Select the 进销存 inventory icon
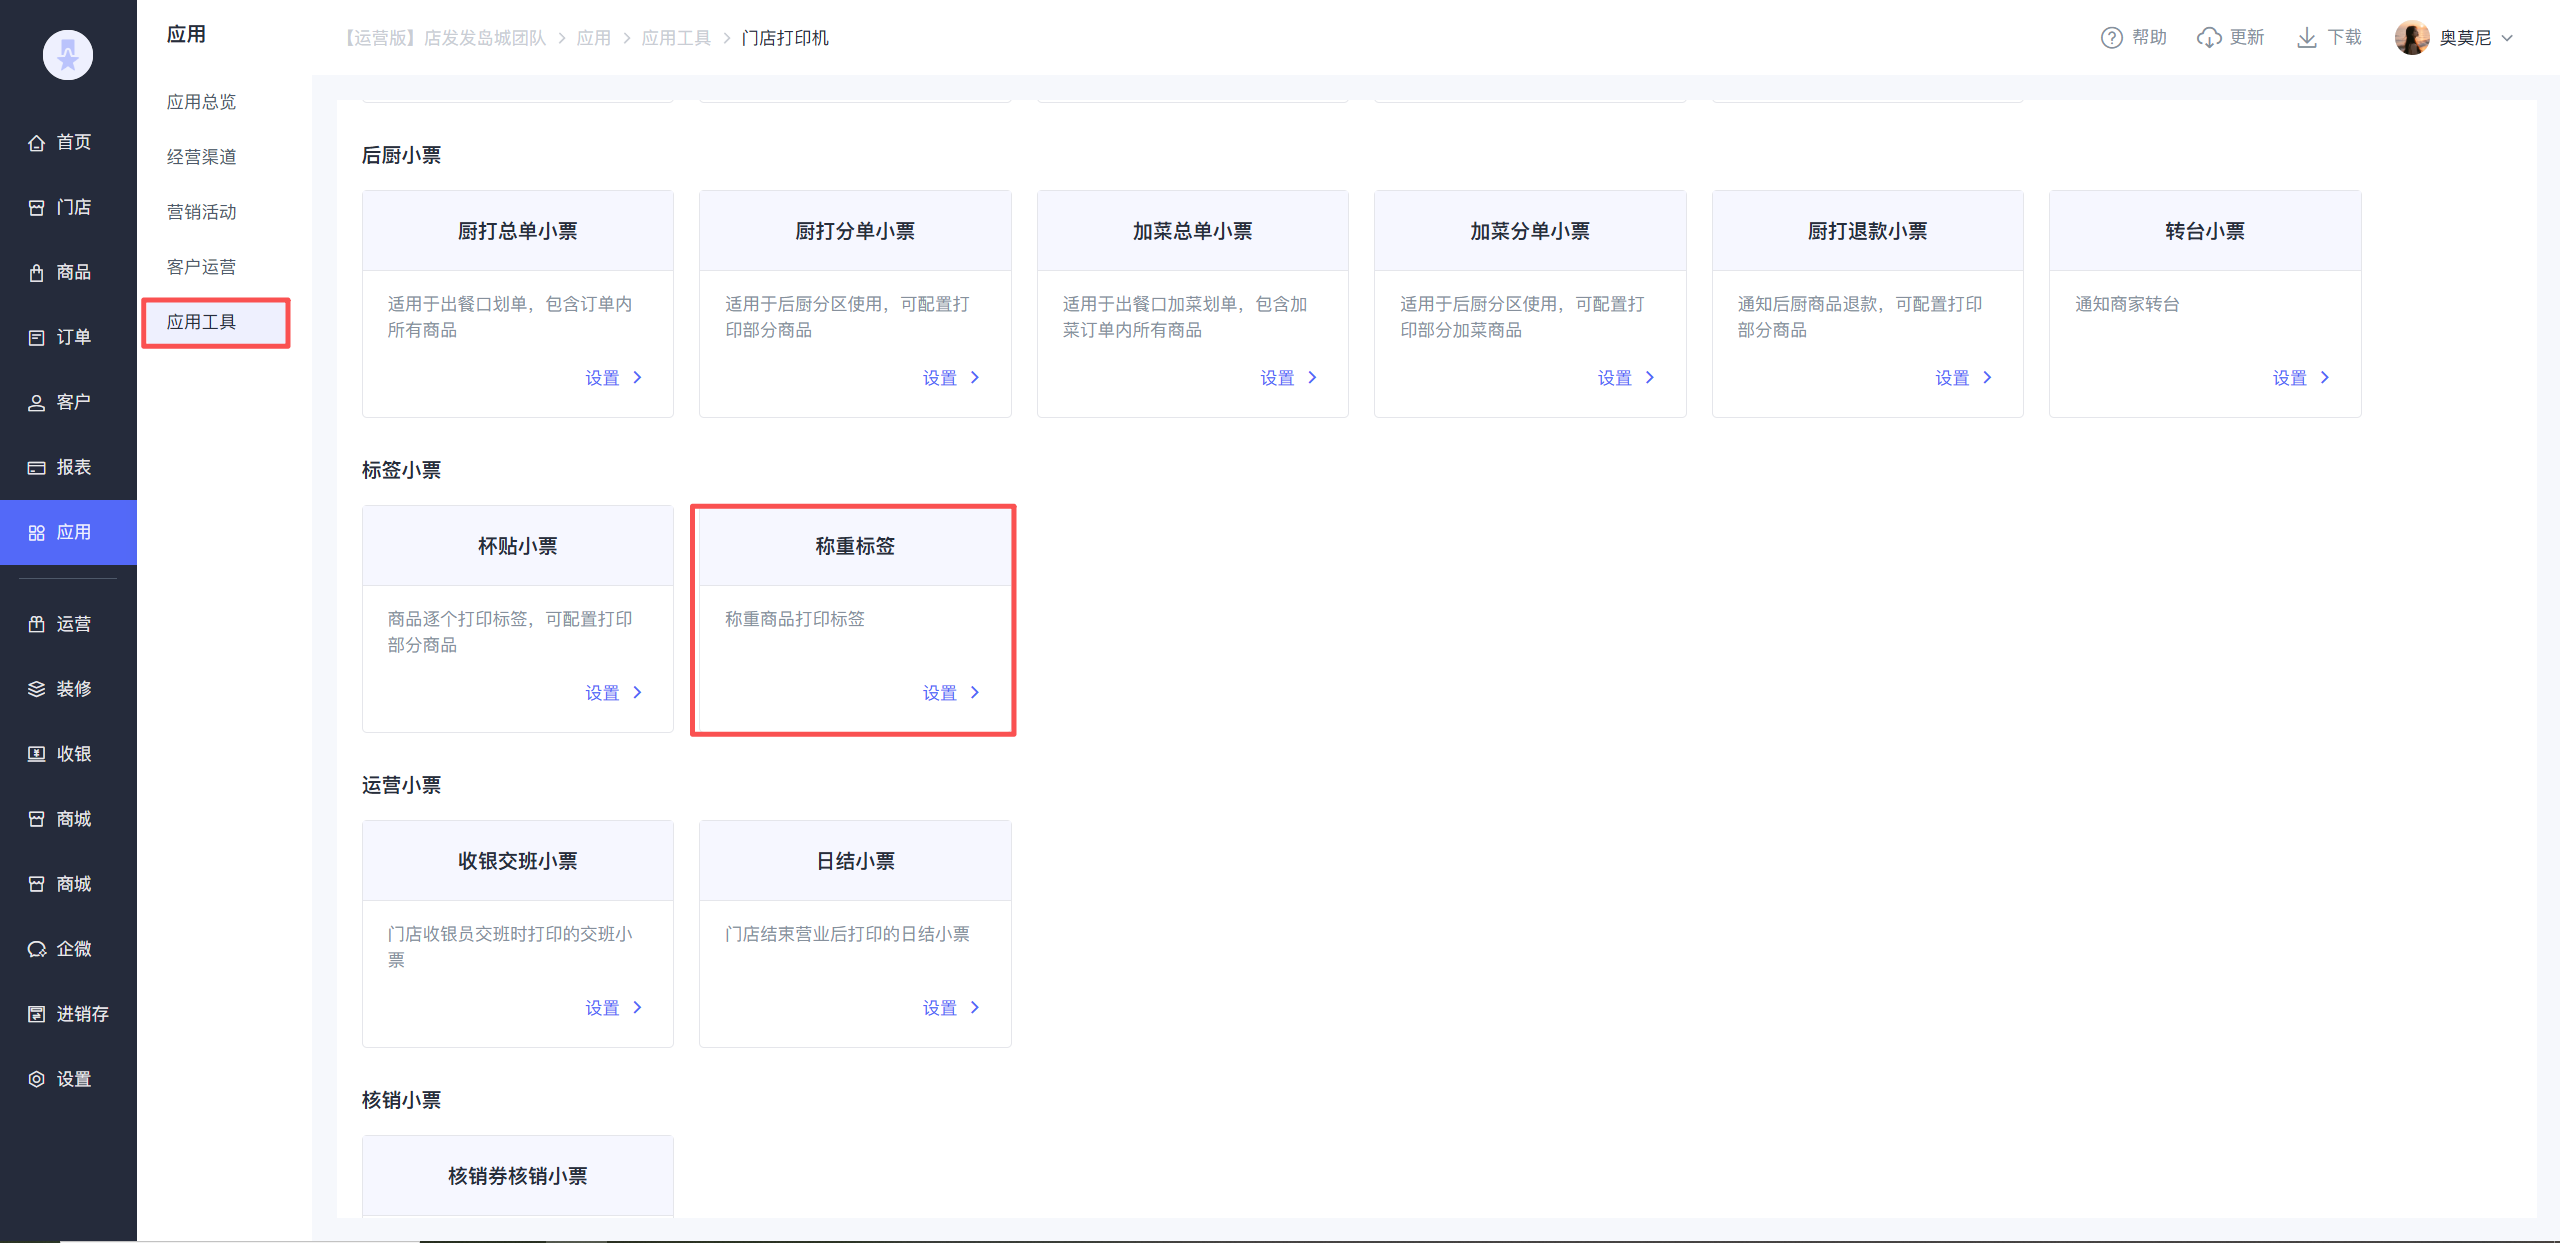The height and width of the screenshot is (1243, 2560). (37, 1014)
